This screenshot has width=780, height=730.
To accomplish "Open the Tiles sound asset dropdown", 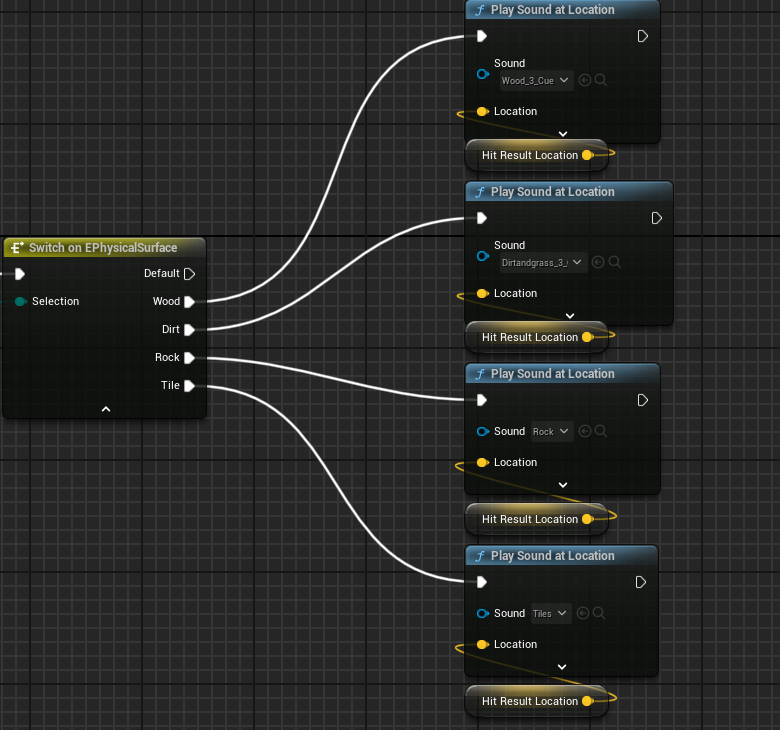I will pyautogui.click(x=551, y=614).
